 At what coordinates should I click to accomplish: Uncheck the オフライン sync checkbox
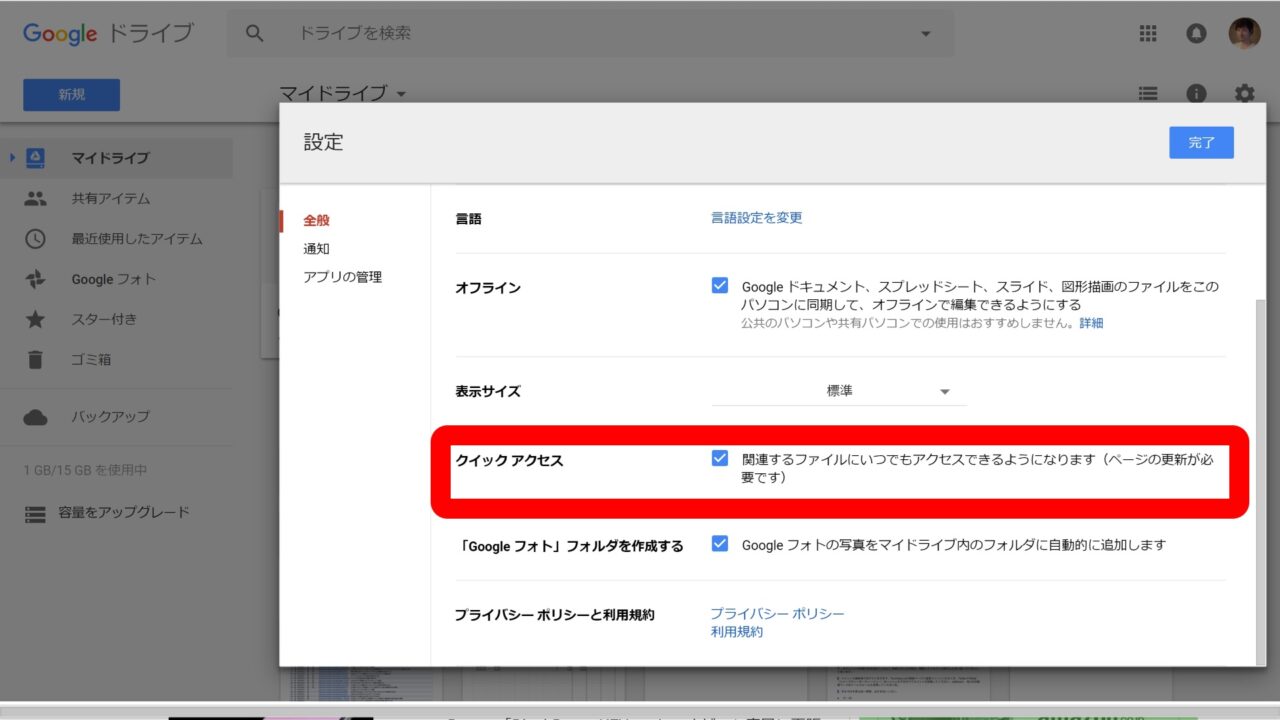[720, 286]
